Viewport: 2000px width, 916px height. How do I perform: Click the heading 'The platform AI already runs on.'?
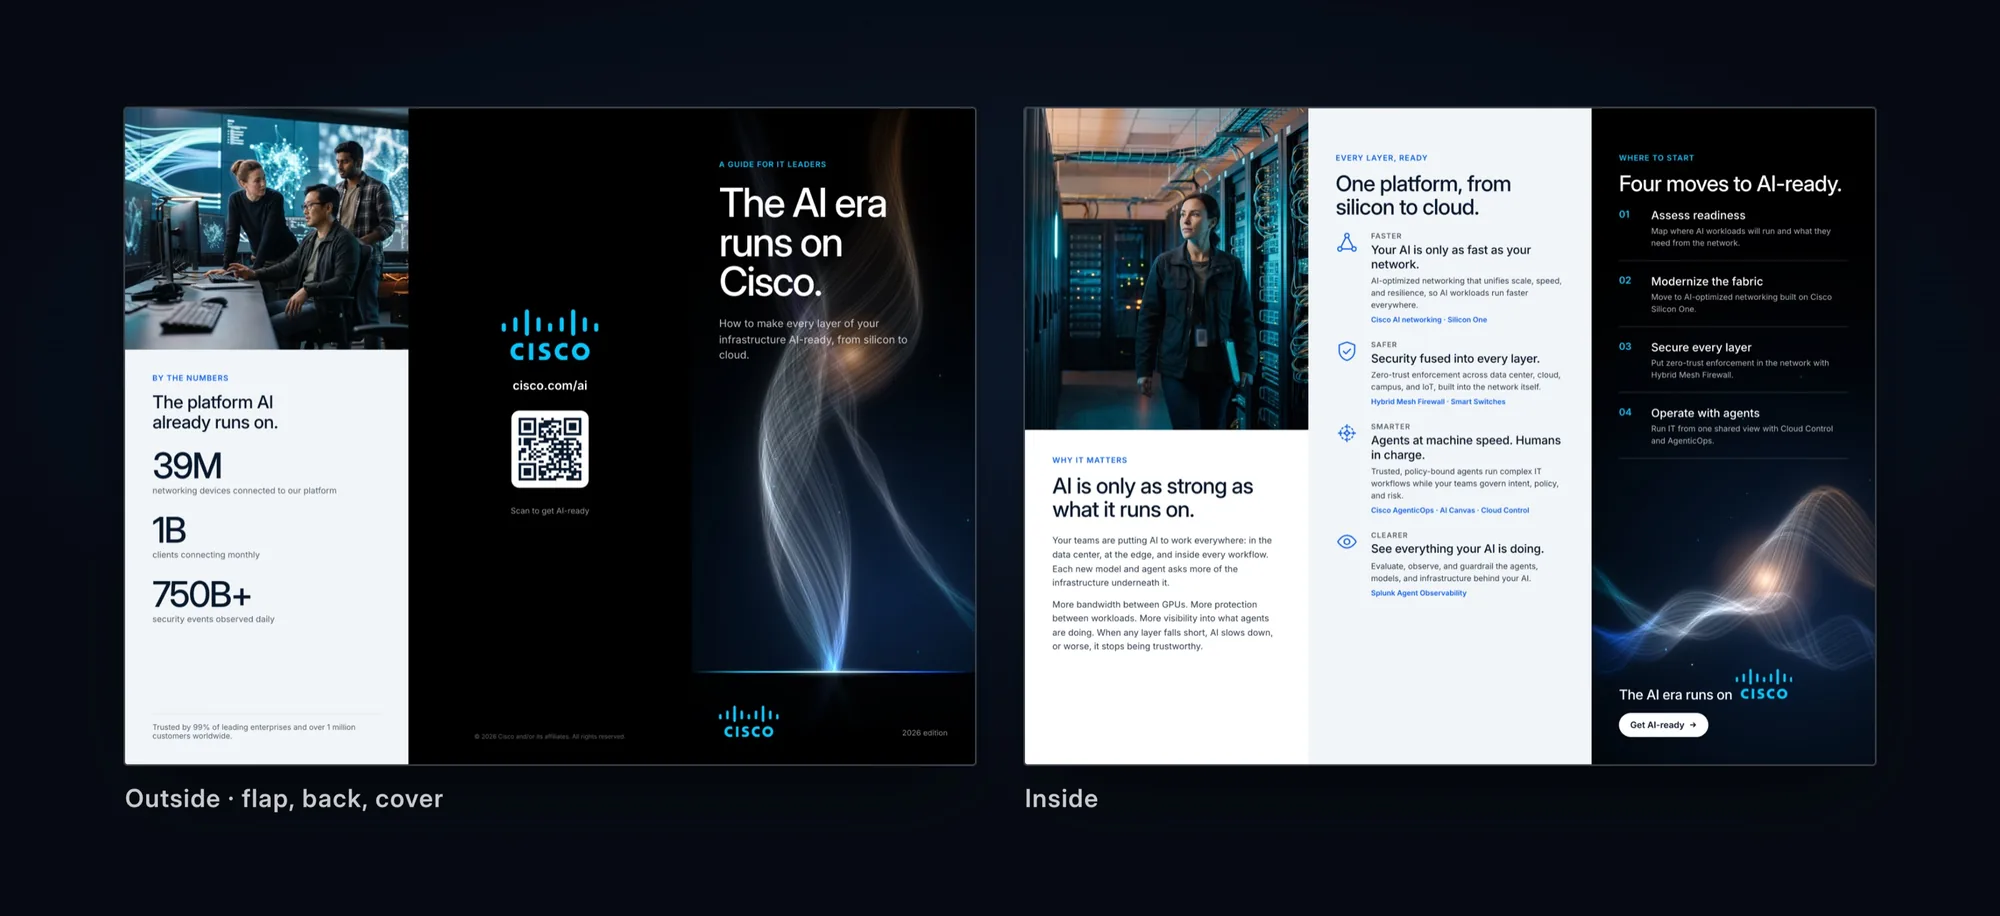[x=215, y=412]
